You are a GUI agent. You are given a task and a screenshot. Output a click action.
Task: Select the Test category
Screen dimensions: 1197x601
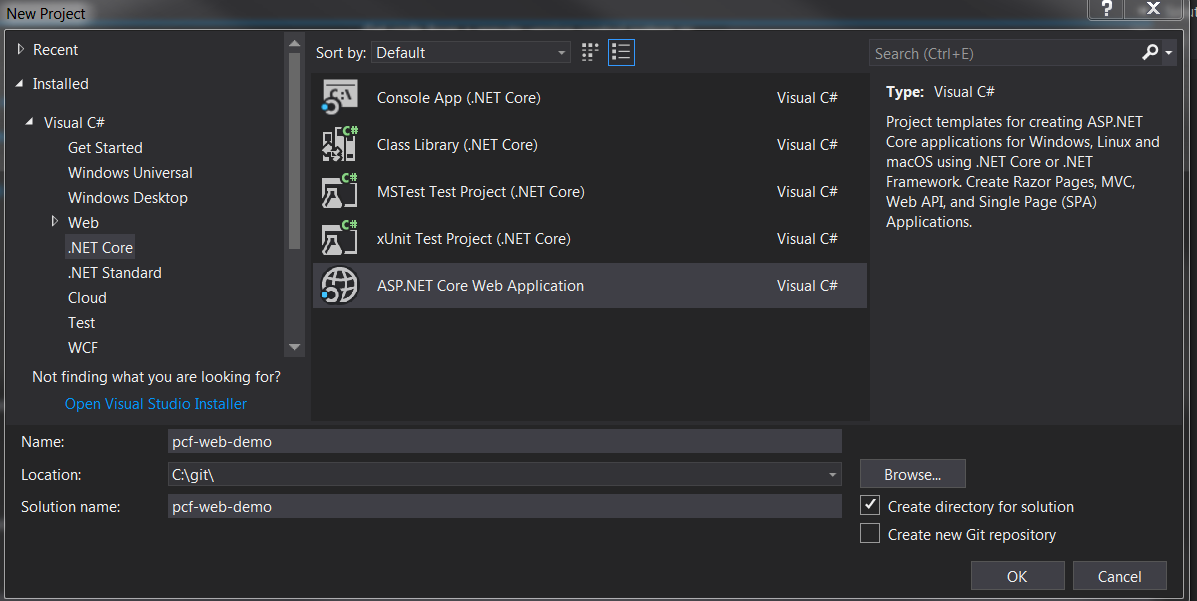pos(82,323)
